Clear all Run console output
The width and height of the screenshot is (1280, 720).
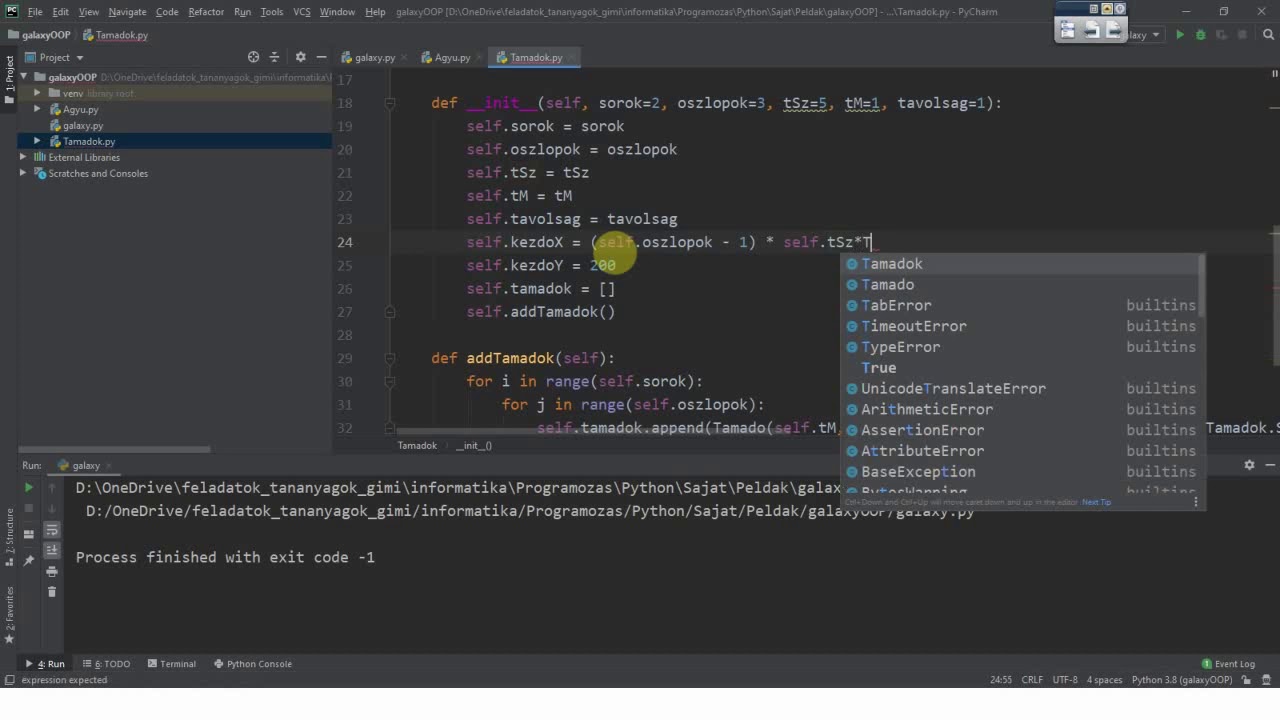pos(52,591)
